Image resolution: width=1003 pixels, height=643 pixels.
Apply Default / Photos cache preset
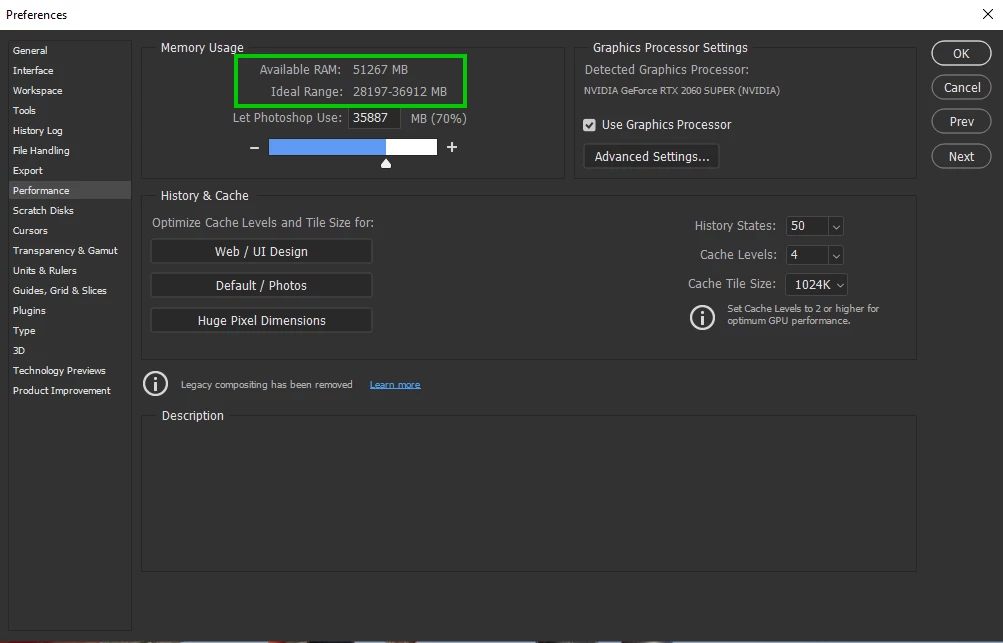261,285
